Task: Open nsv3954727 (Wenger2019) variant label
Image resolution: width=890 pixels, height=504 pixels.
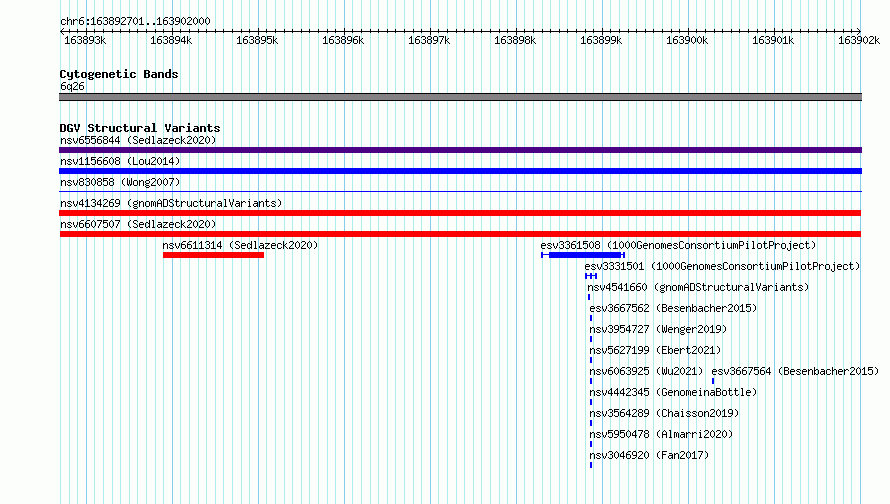Action: pos(658,329)
